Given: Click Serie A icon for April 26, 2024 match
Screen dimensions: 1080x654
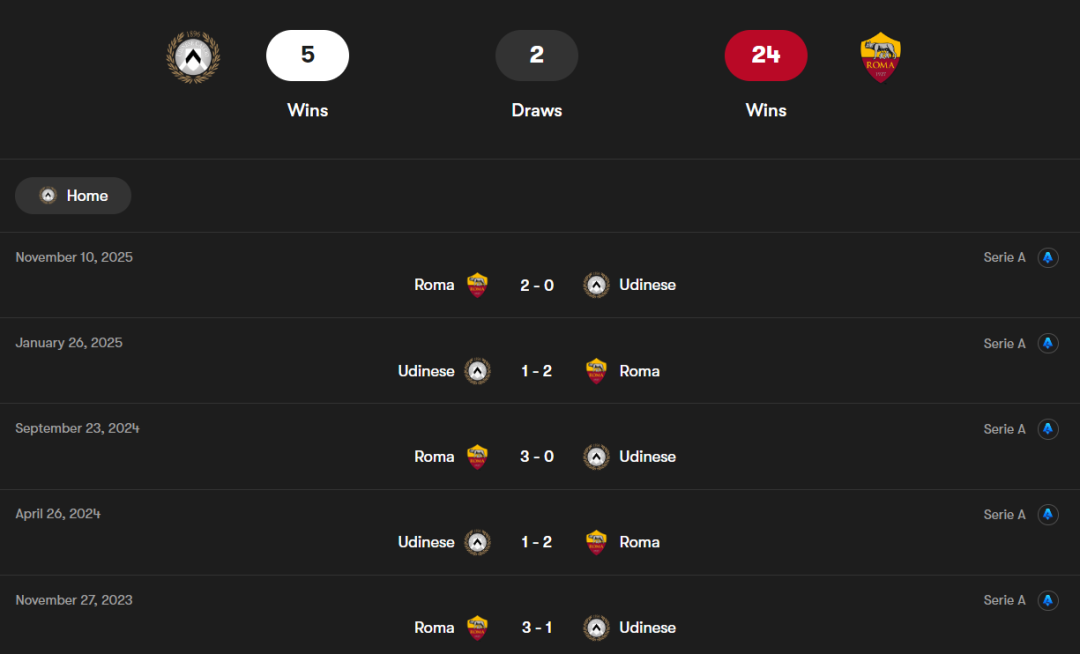Looking at the screenshot, I should coord(1048,515).
